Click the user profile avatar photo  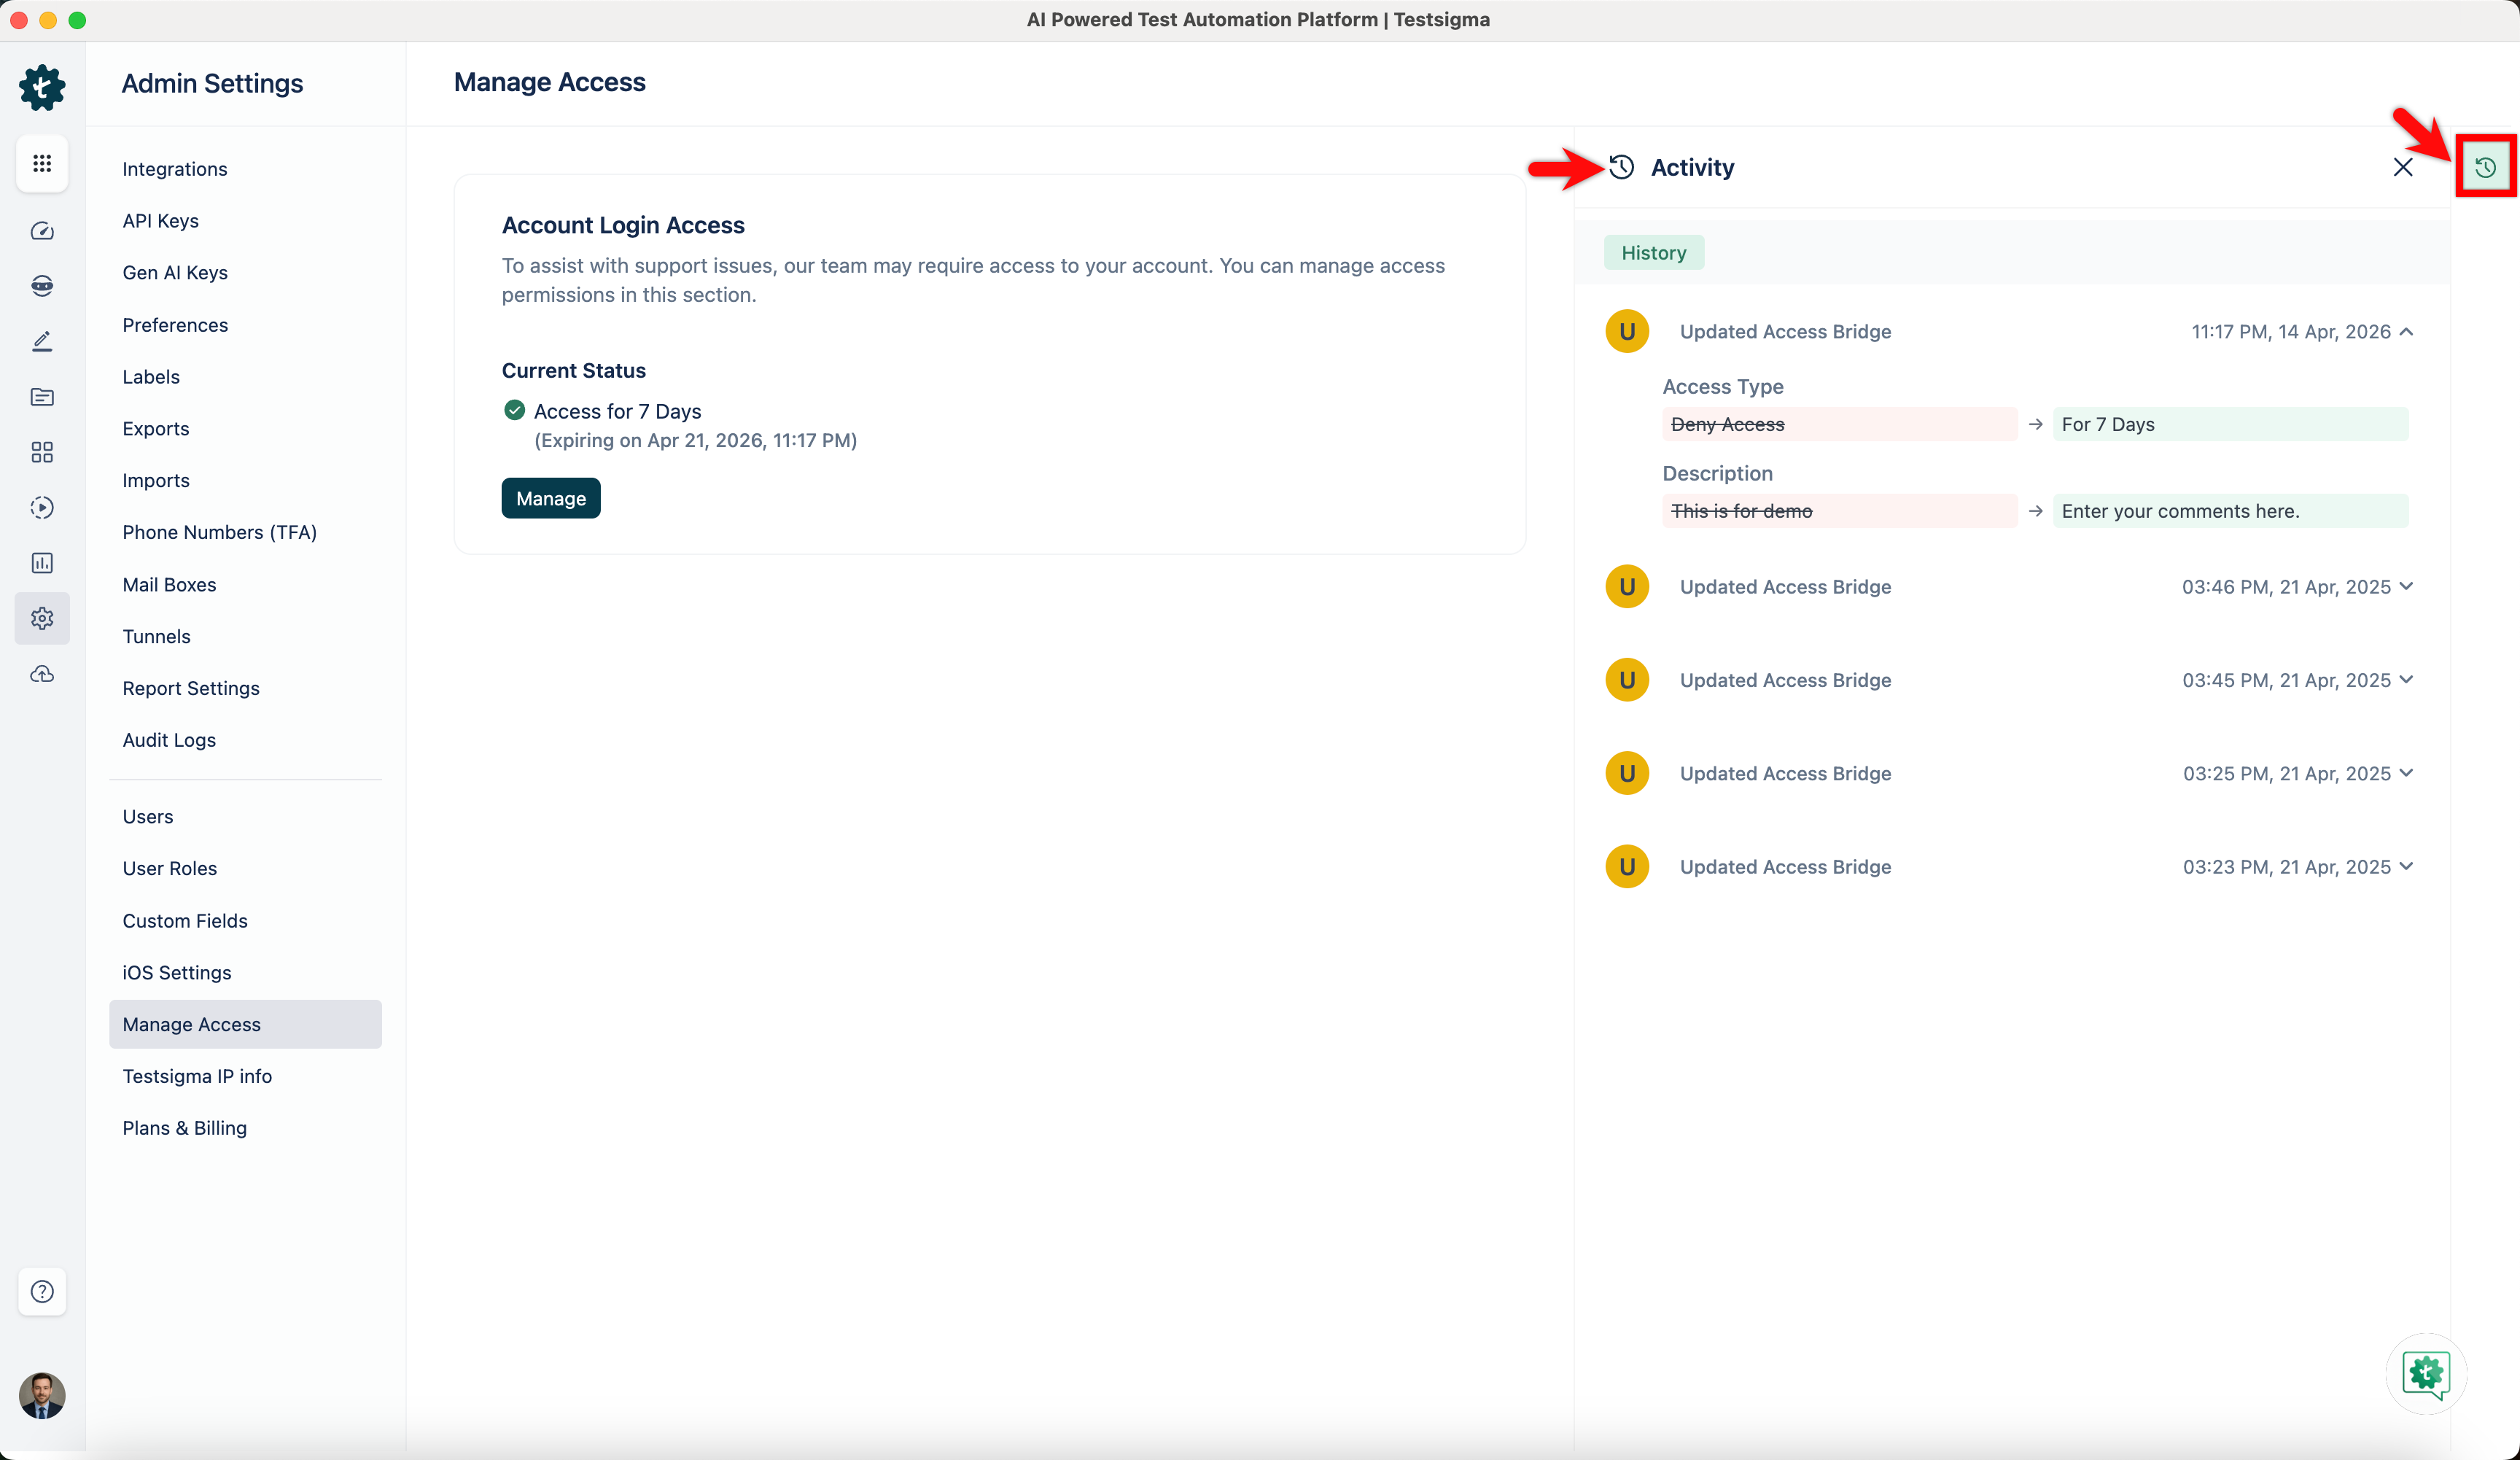(42, 1396)
